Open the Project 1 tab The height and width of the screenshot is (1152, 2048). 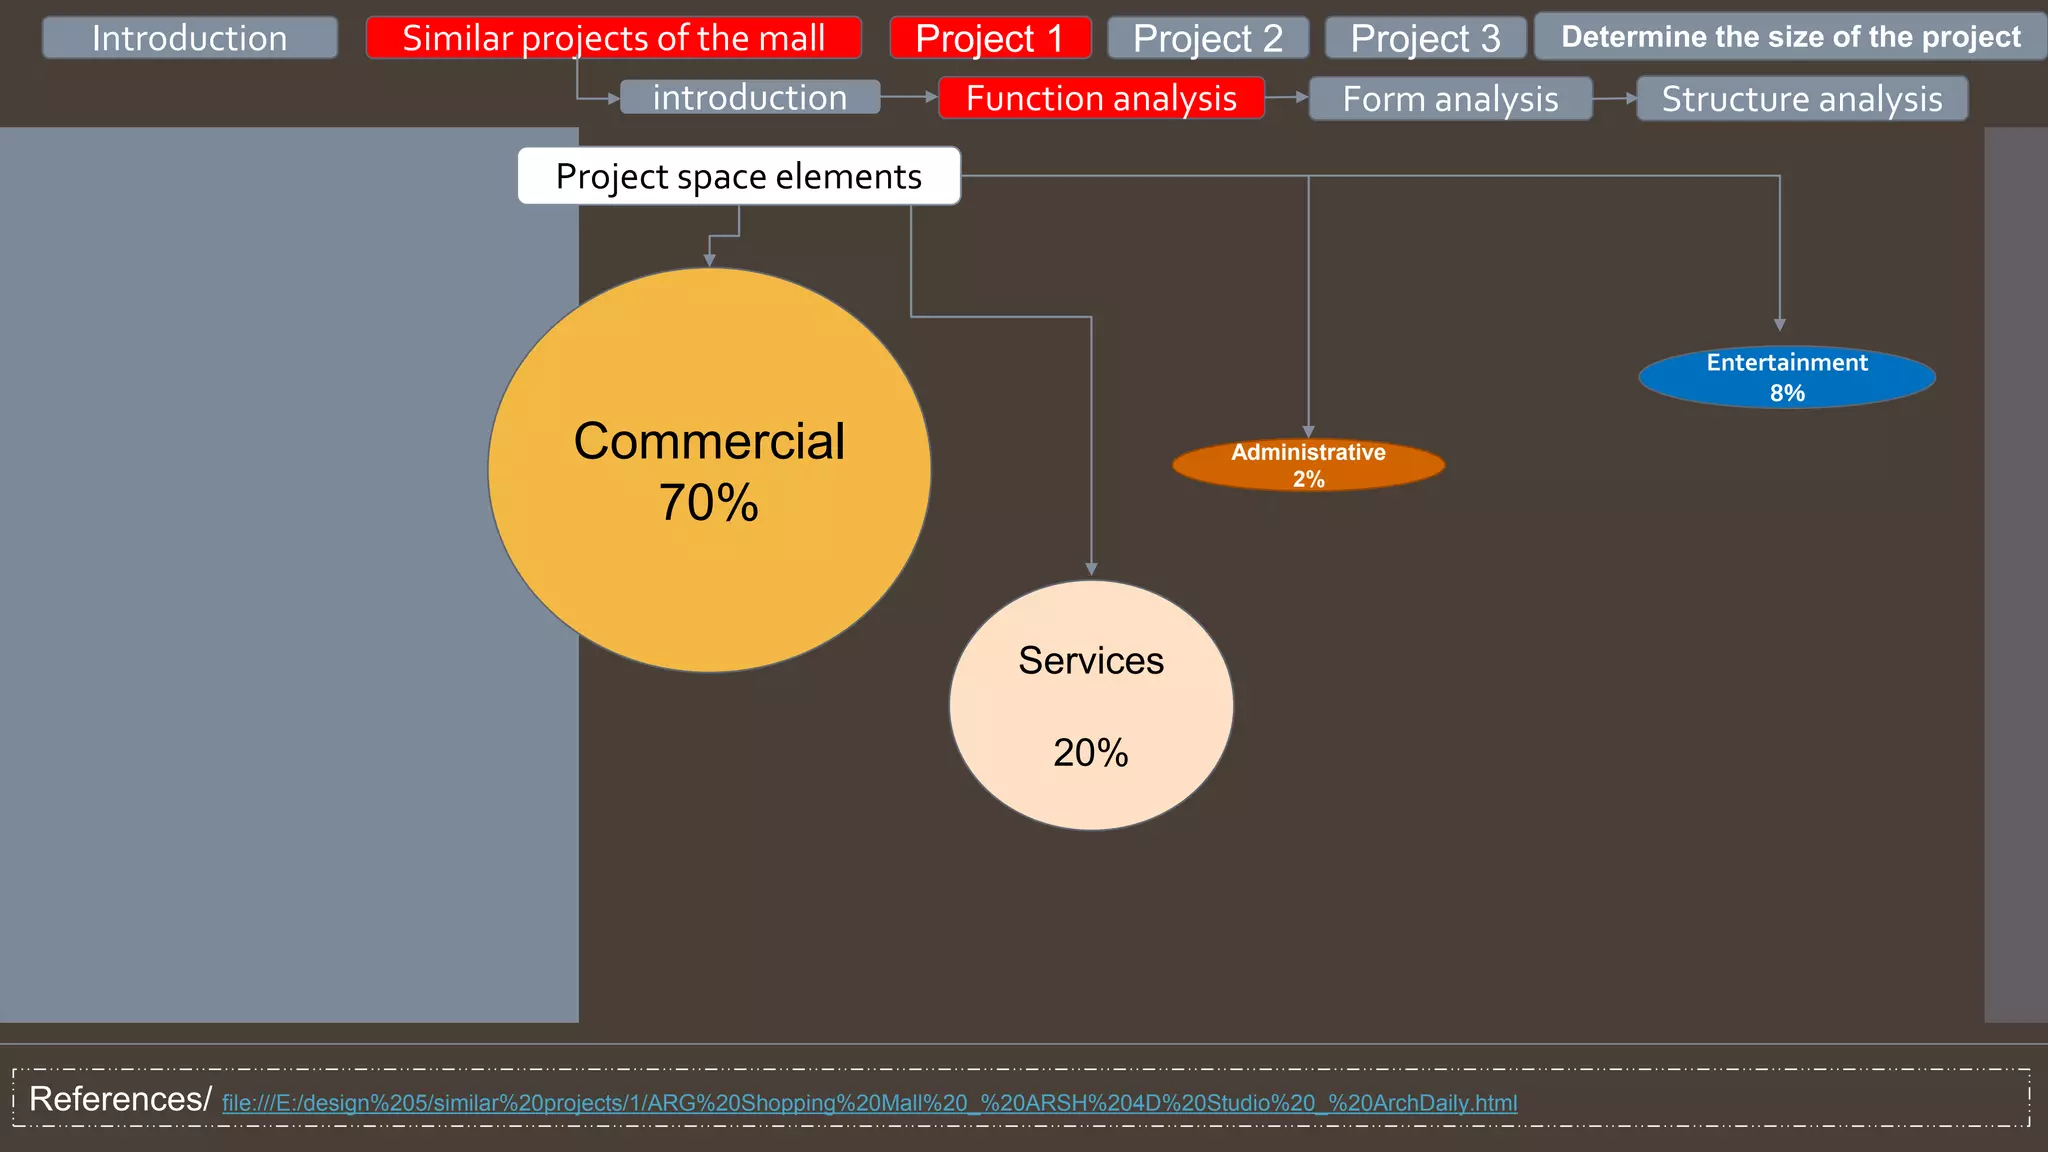(989, 38)
